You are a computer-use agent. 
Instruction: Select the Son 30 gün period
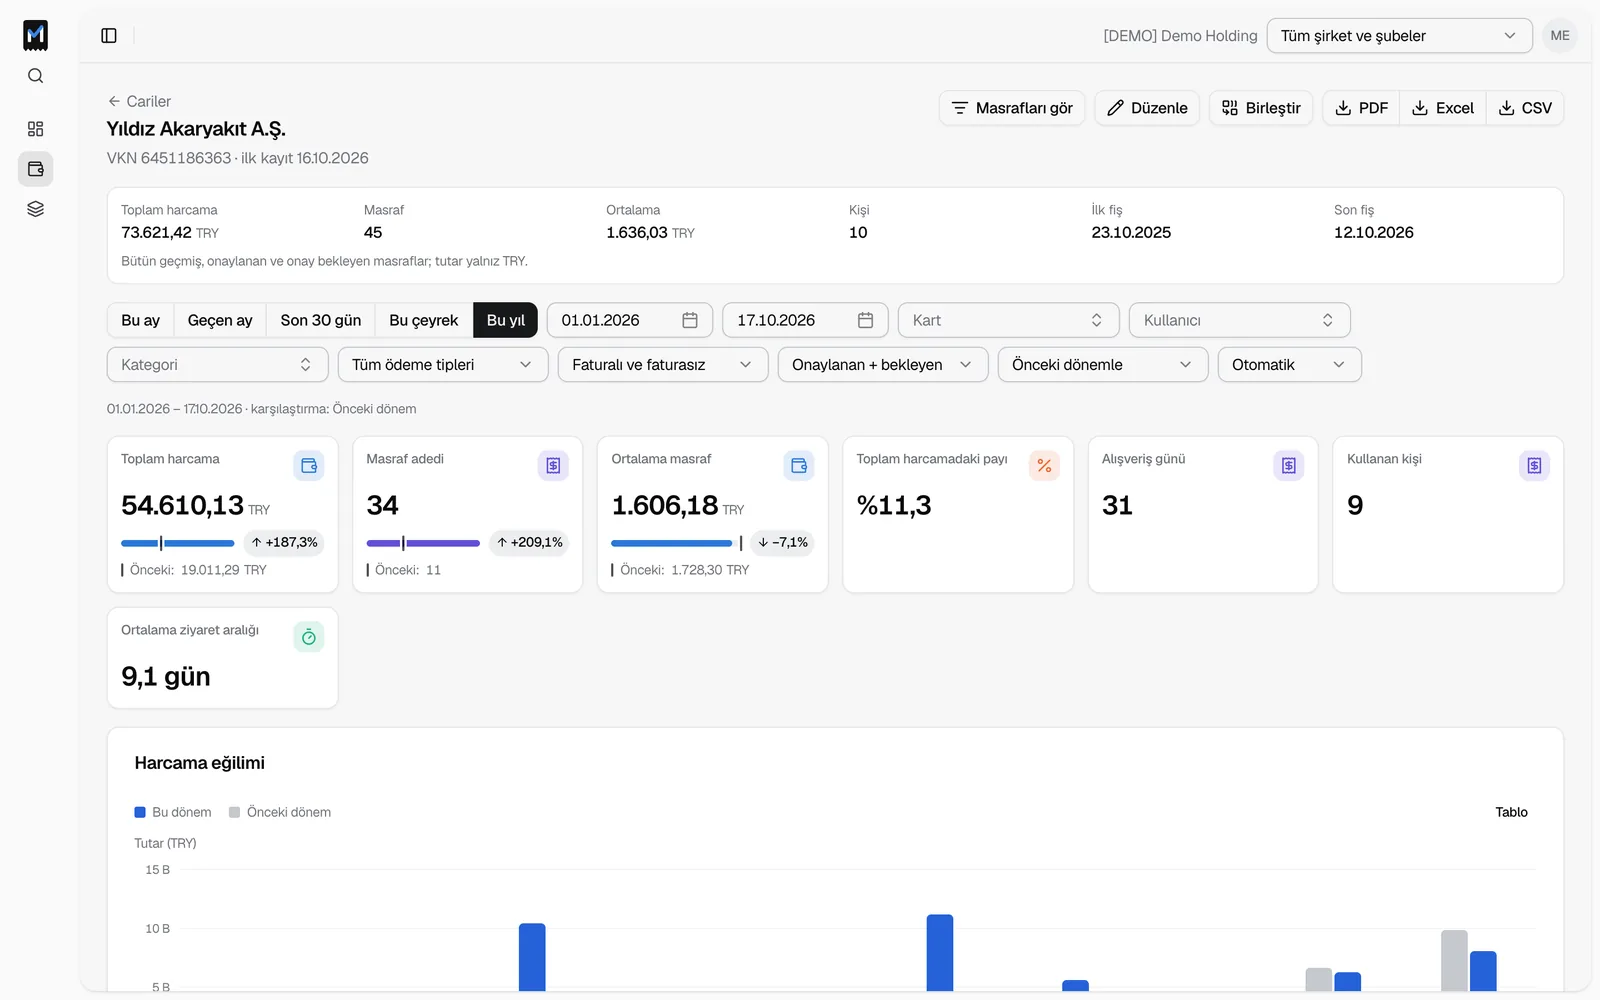pos(321,320)
